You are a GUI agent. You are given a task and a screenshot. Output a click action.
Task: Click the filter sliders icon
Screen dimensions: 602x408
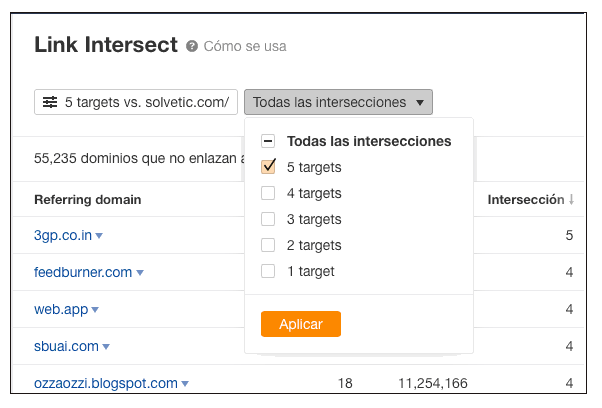pyautogui.click(x=49, y=102)
